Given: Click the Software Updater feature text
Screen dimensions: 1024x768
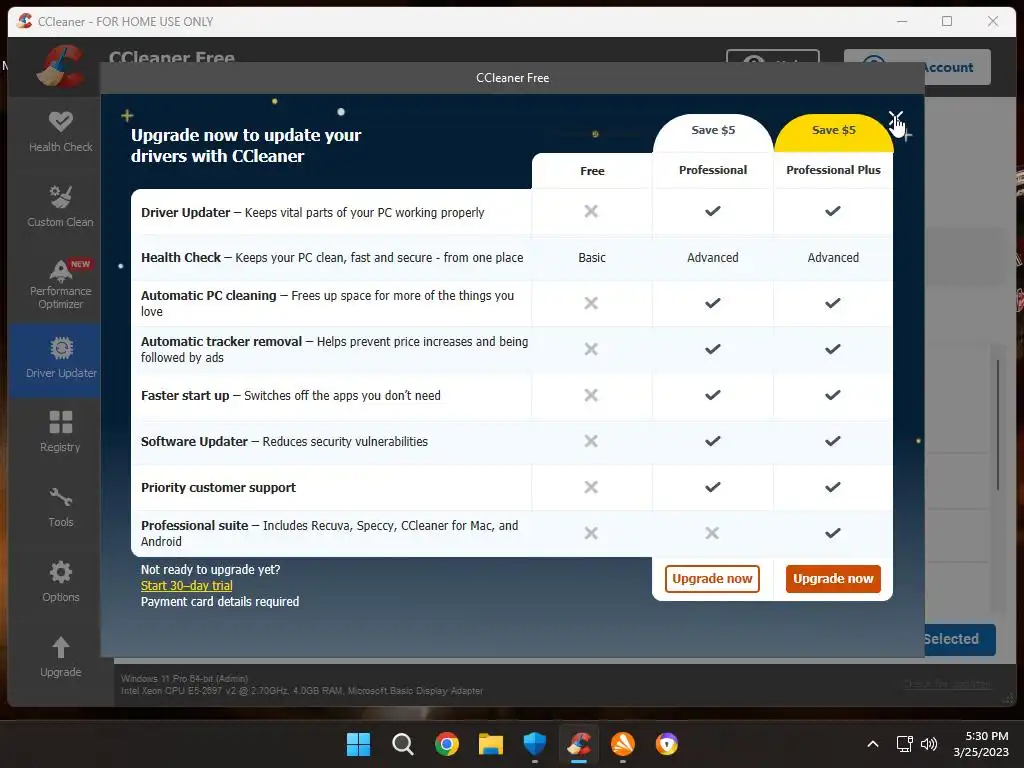Looking at the screenshot, I should tap(284, 441).
